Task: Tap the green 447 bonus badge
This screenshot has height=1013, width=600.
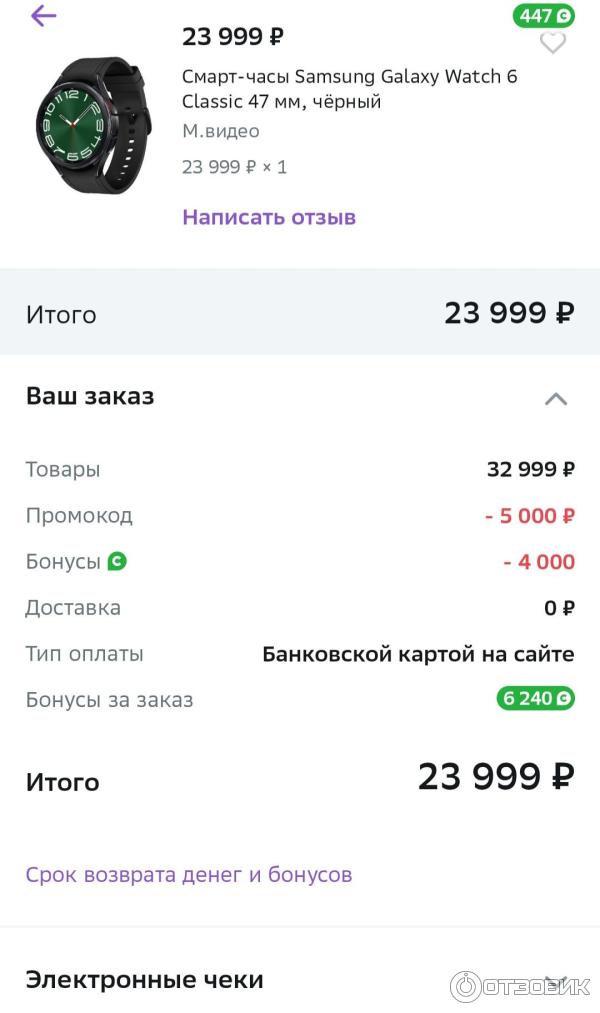Action: 544,16
